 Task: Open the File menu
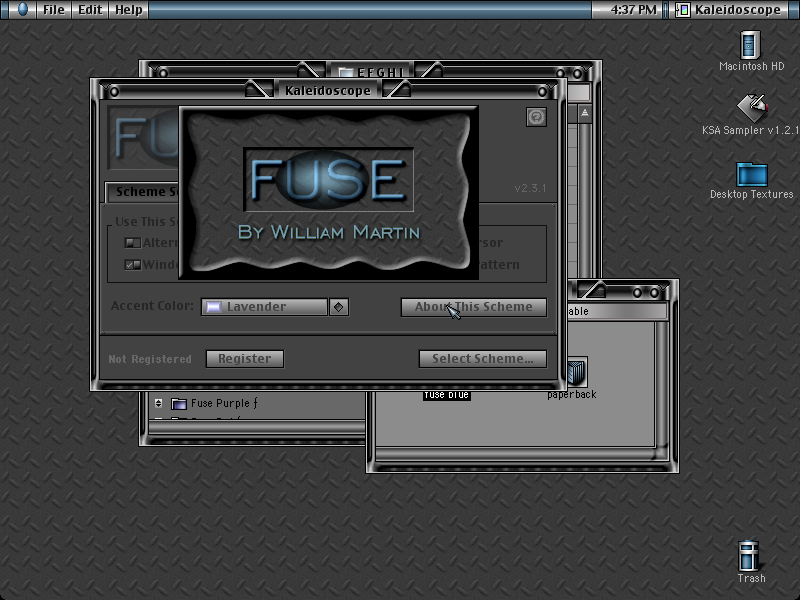(54, 10)
